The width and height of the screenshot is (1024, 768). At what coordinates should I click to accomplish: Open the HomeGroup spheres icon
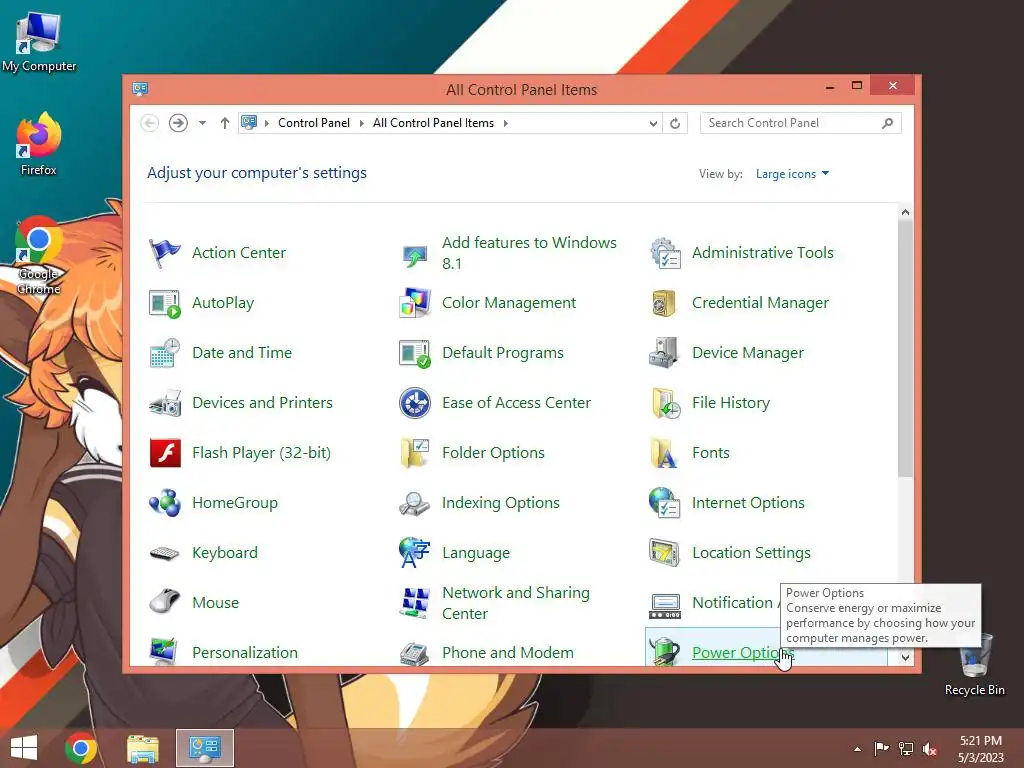165,503
